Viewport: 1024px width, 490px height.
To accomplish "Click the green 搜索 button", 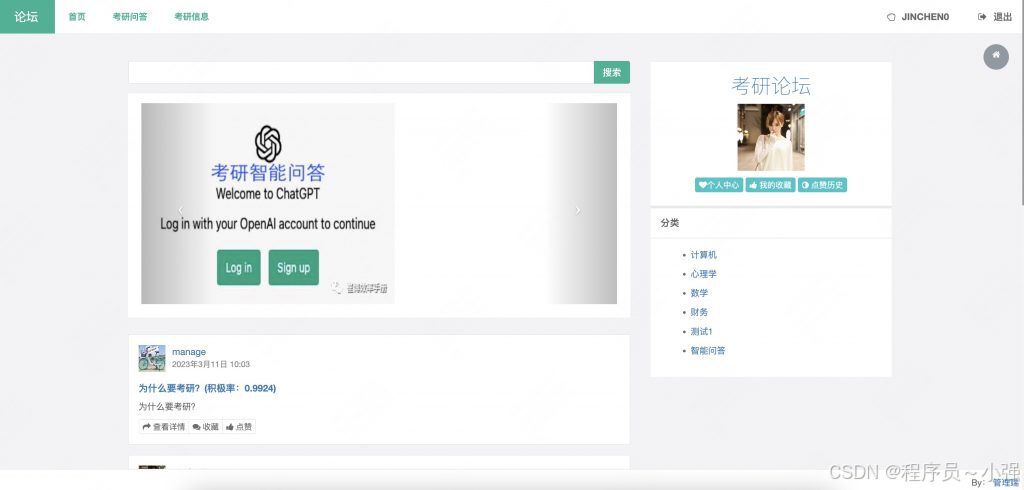I will point(612,73).
